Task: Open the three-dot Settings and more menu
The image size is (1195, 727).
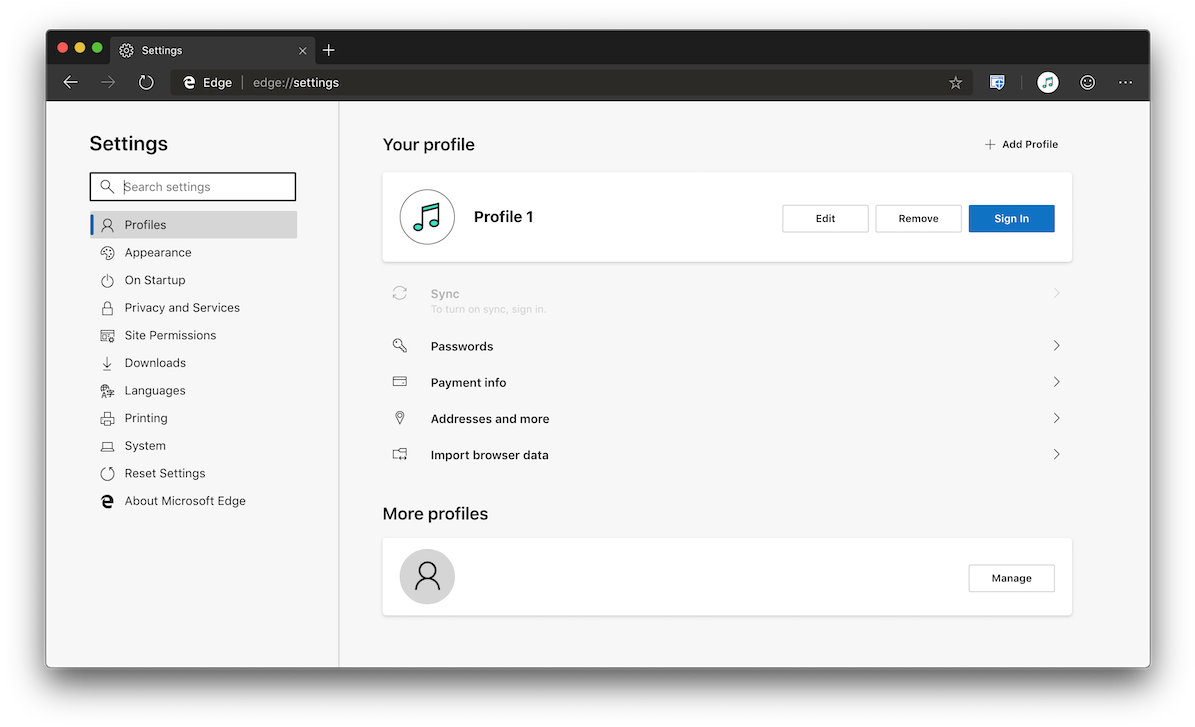Action: tap(1126, 82)
